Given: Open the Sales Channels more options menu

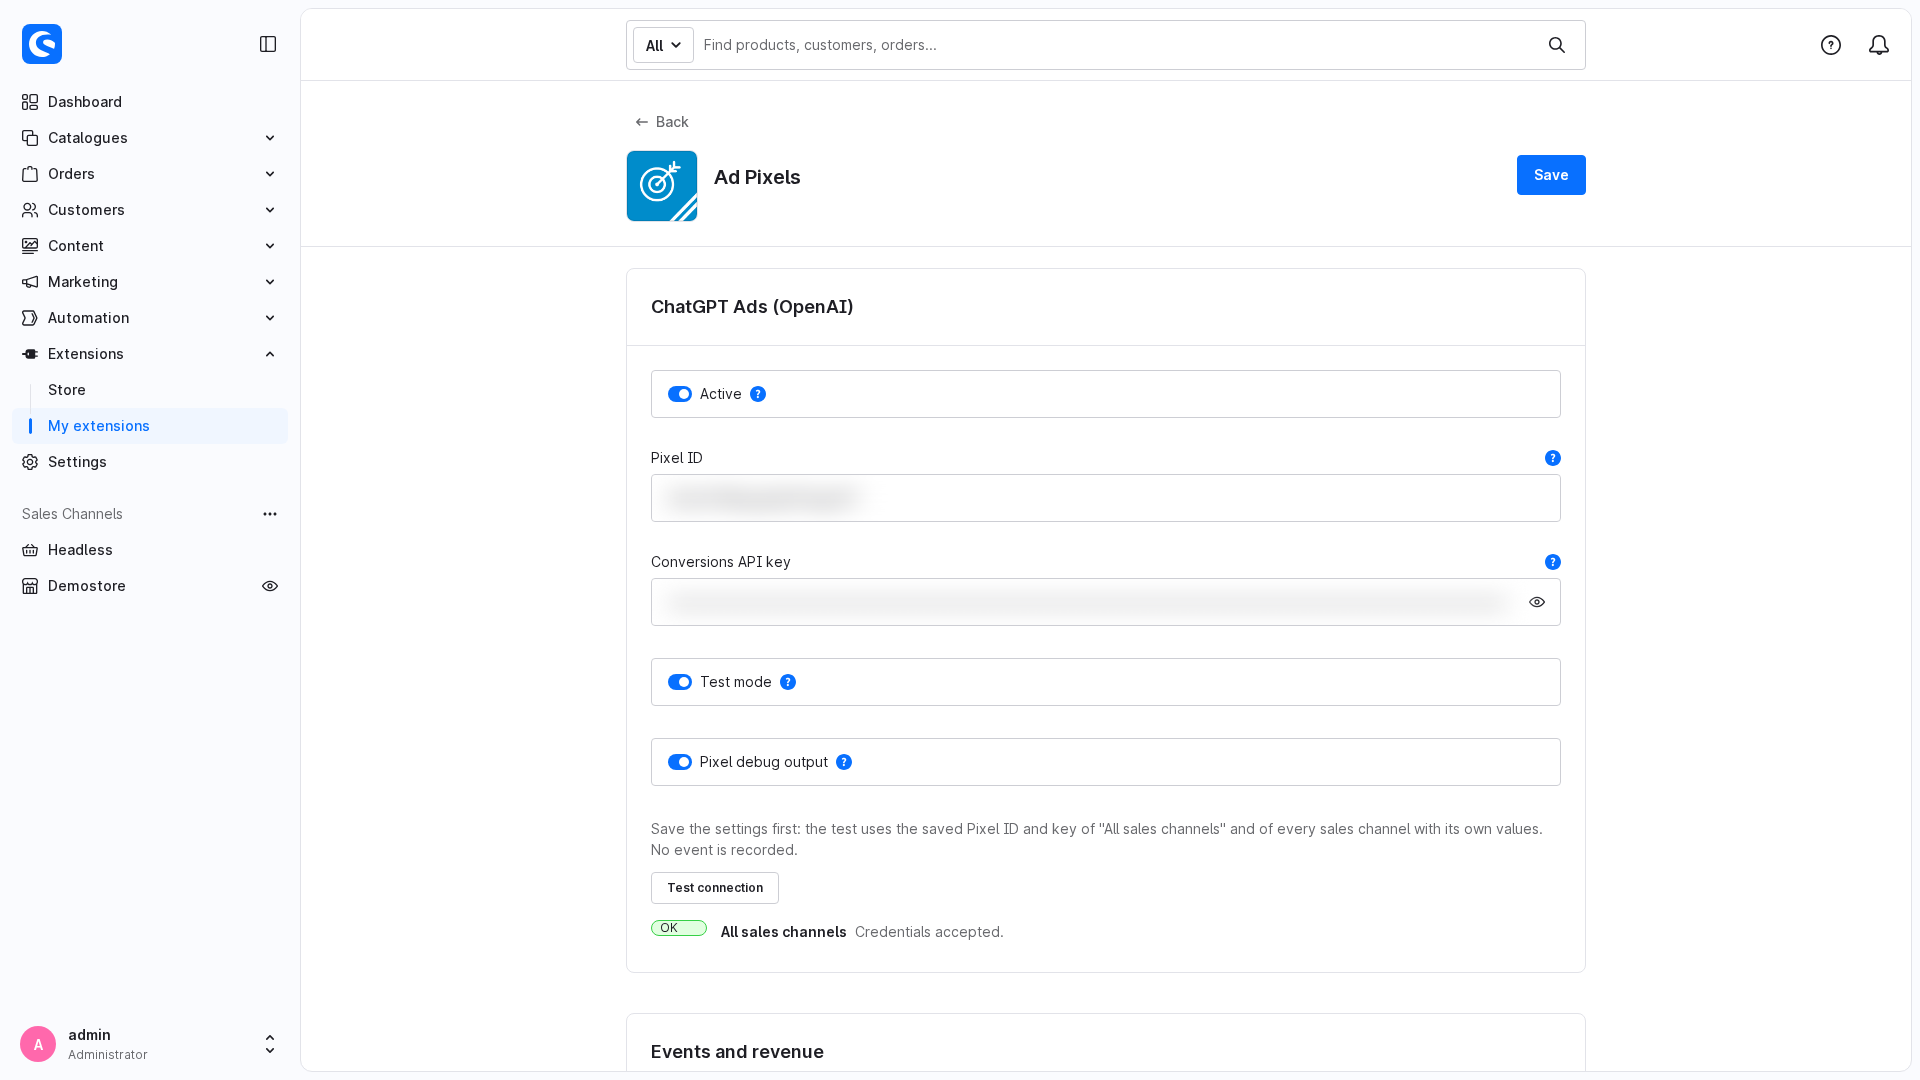Looking at the screenshot, I should point(270,514).
